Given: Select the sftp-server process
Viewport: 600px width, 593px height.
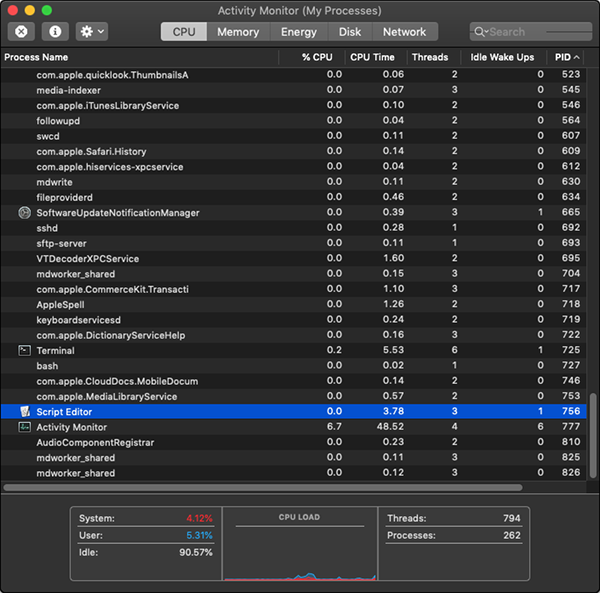Looking at the screenshot, I should (293, 243).
